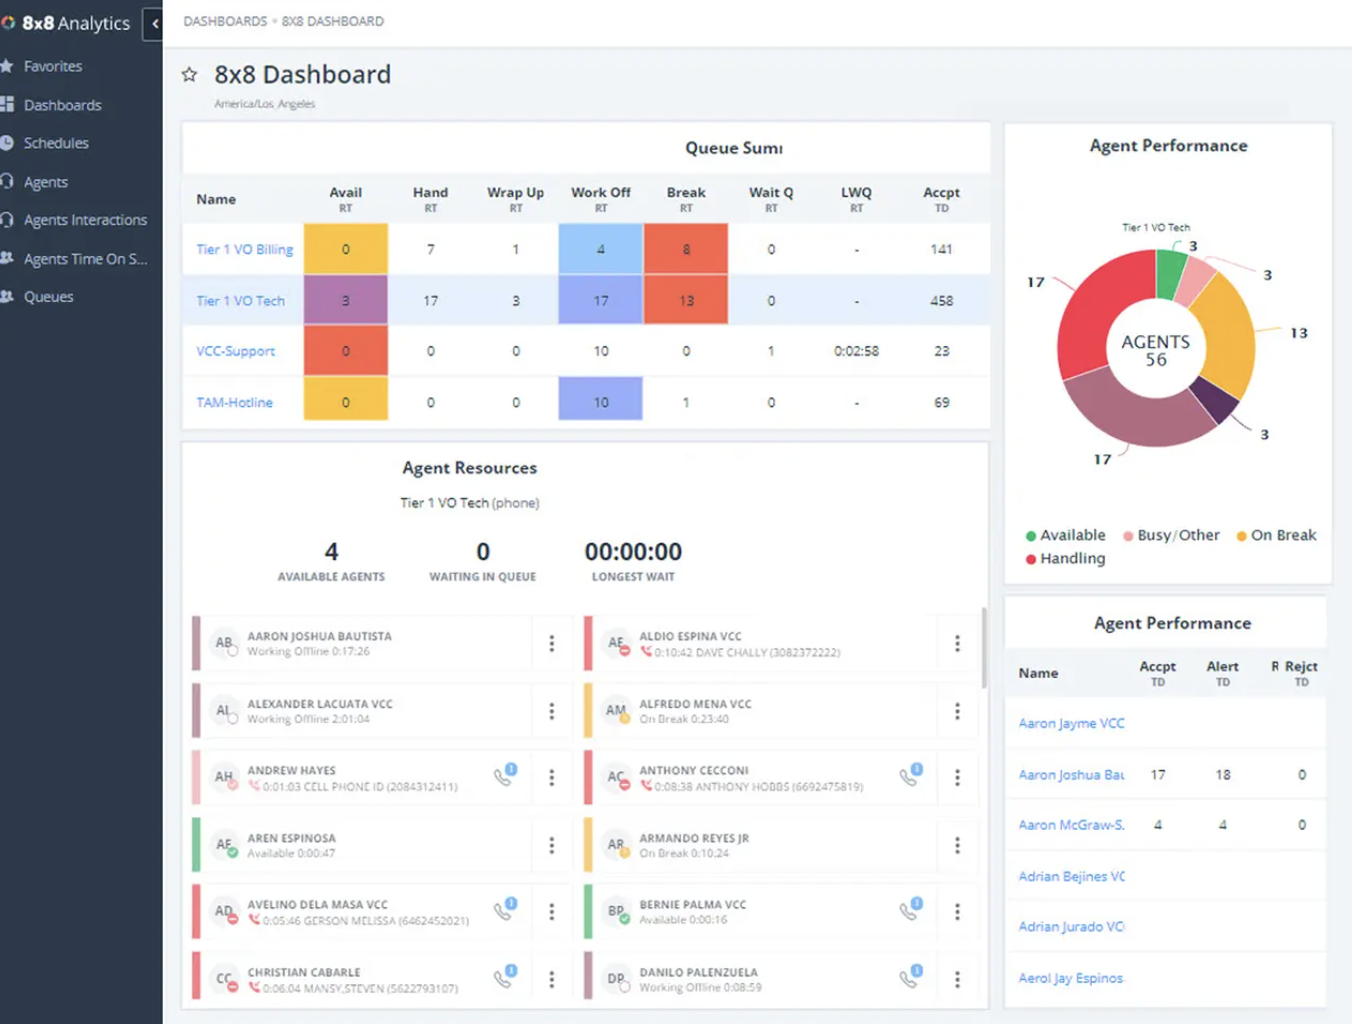This screenshot has height=1024, width=1352.
Task: Click the phone icon for Bernie Palma VCC
Action: [910, 911]
